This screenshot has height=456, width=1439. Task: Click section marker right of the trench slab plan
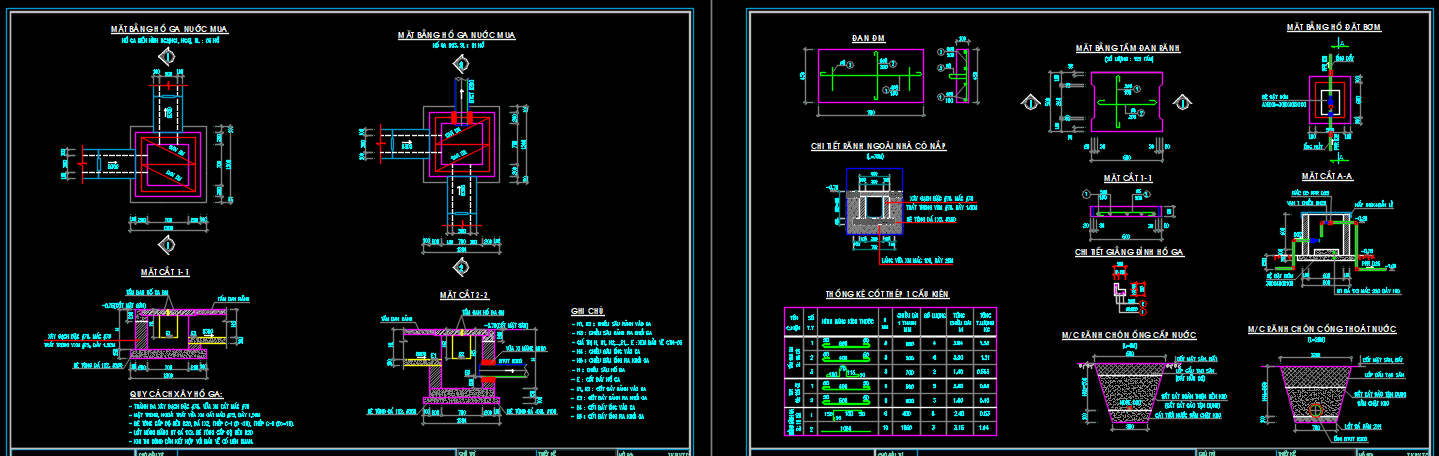point(1182,103)
